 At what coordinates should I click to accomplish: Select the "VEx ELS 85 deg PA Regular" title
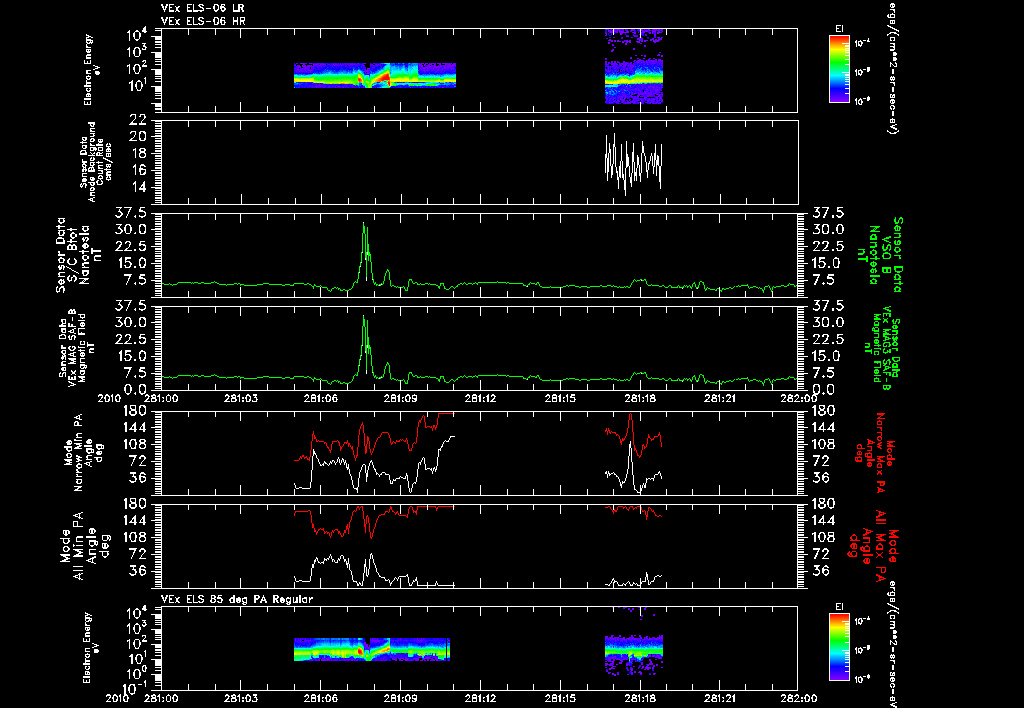237,599
